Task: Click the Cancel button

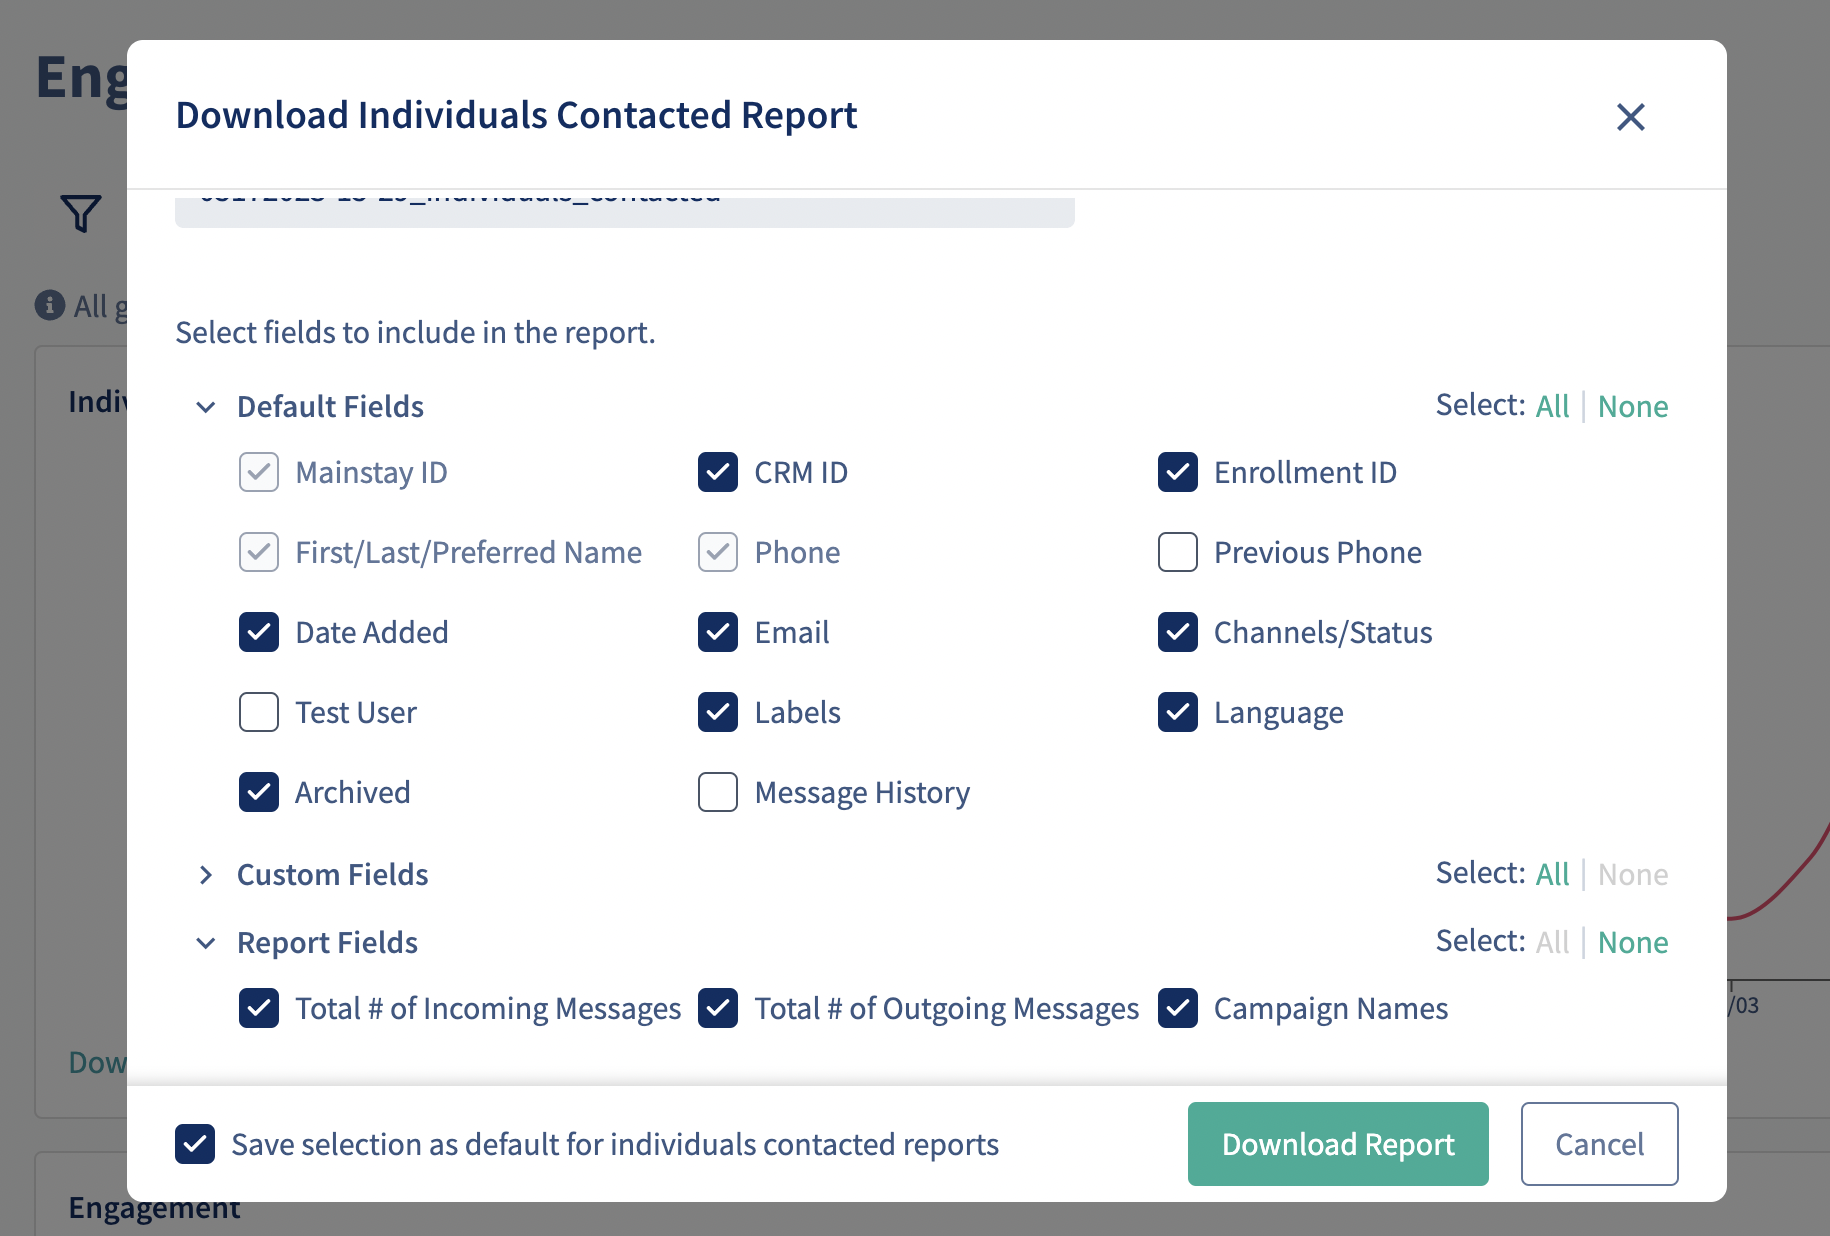Action: (x=1599, y=1144)
